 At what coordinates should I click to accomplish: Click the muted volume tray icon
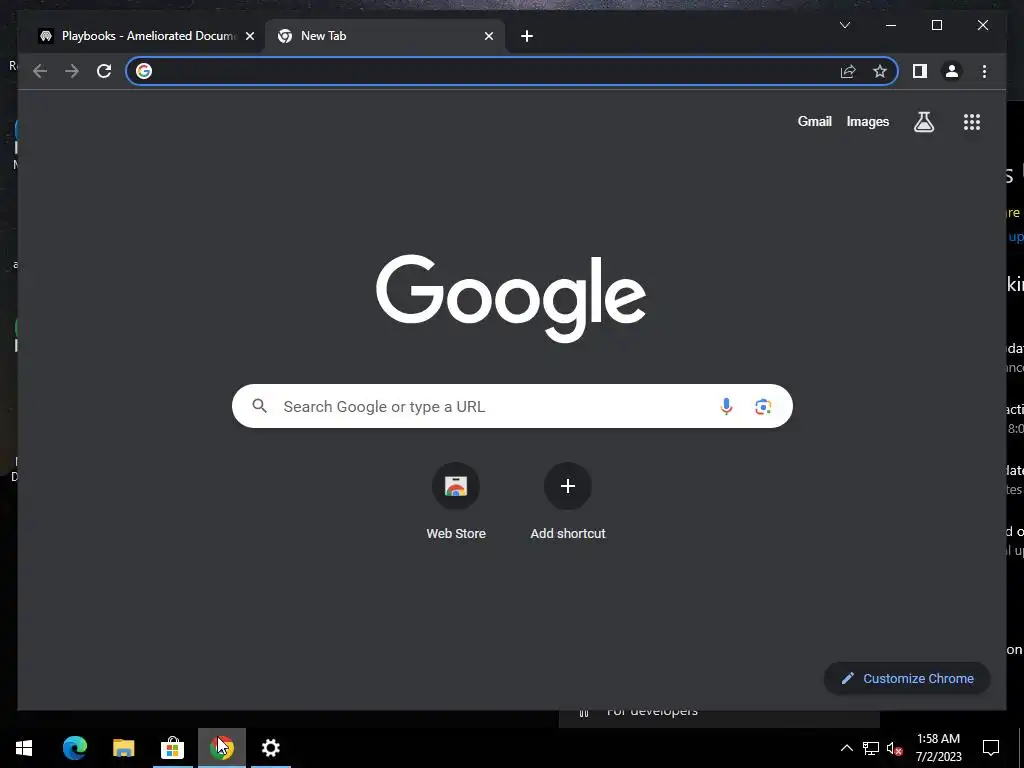[895, 748]
